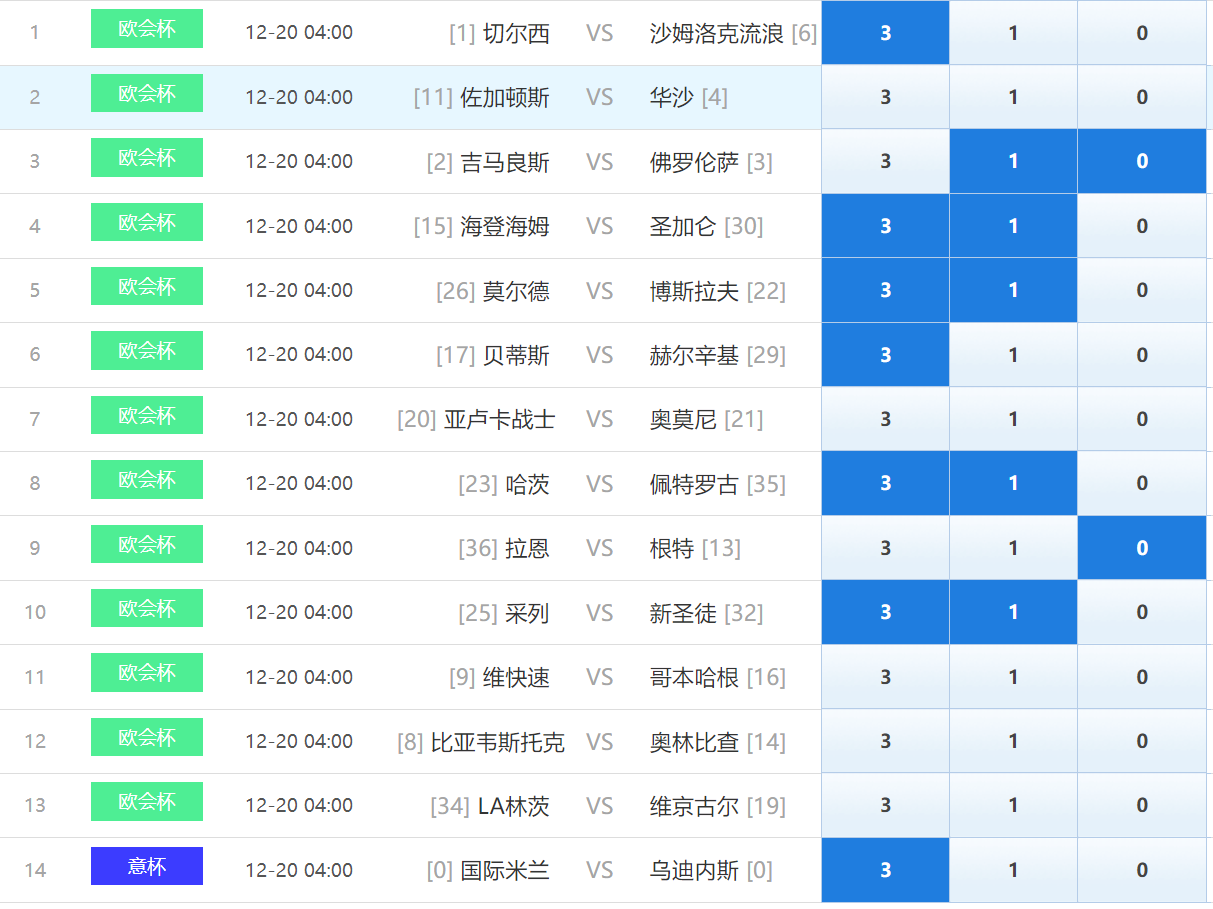The image size is (1213, 909).
Task: Choose 3 for LA林茨 vs 维京古尔
Action: (x=885, y=805)
